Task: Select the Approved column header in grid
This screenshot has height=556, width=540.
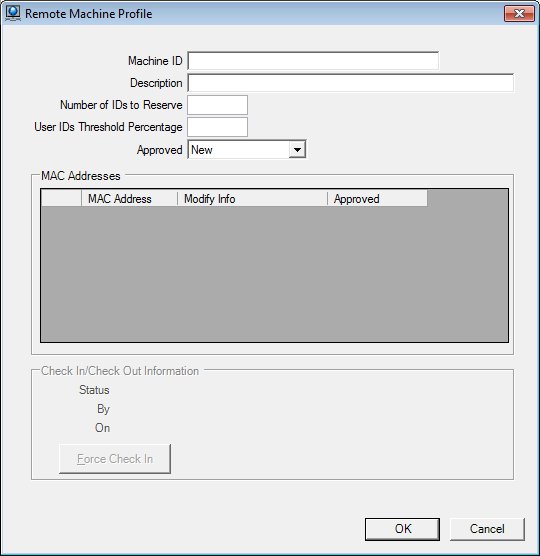Action: [377, 199]
